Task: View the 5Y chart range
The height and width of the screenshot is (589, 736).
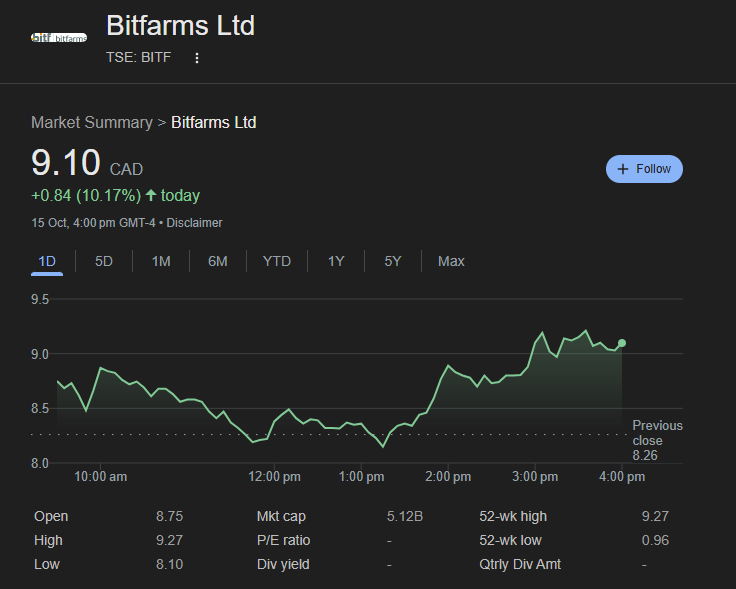Action: click(x=393, y=261)
